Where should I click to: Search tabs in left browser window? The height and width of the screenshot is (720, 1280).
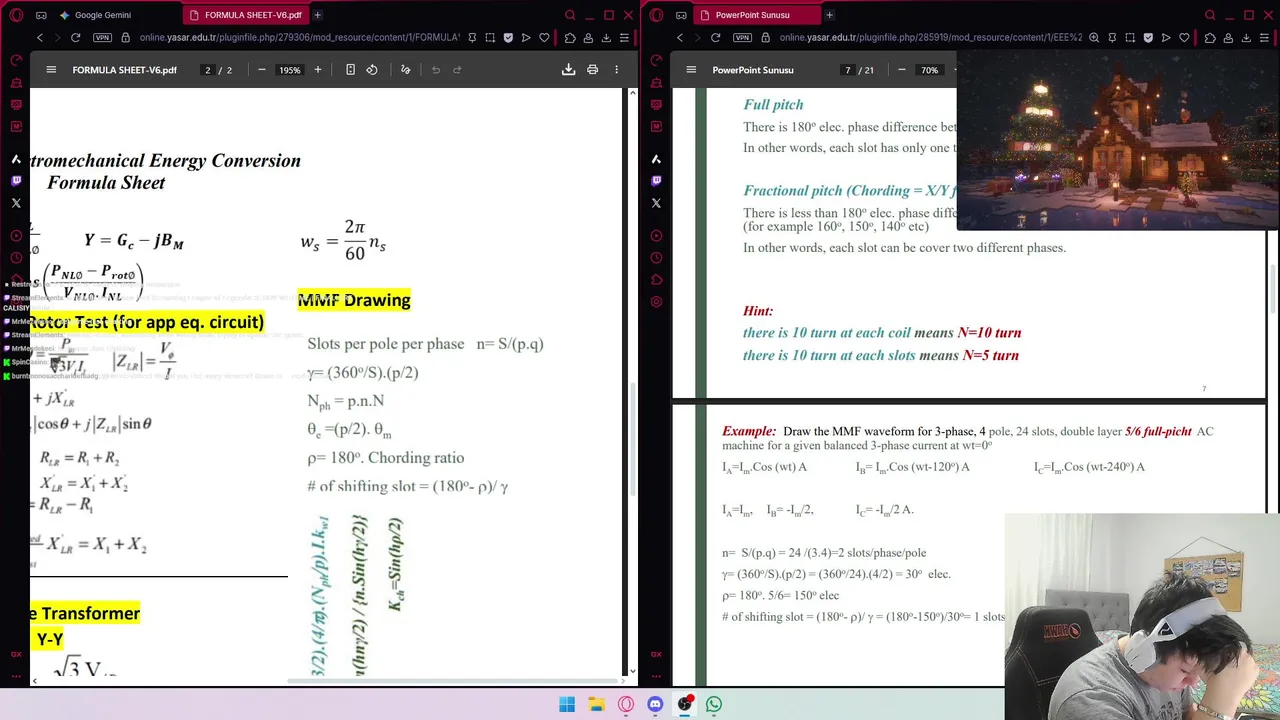coord(570,15)
